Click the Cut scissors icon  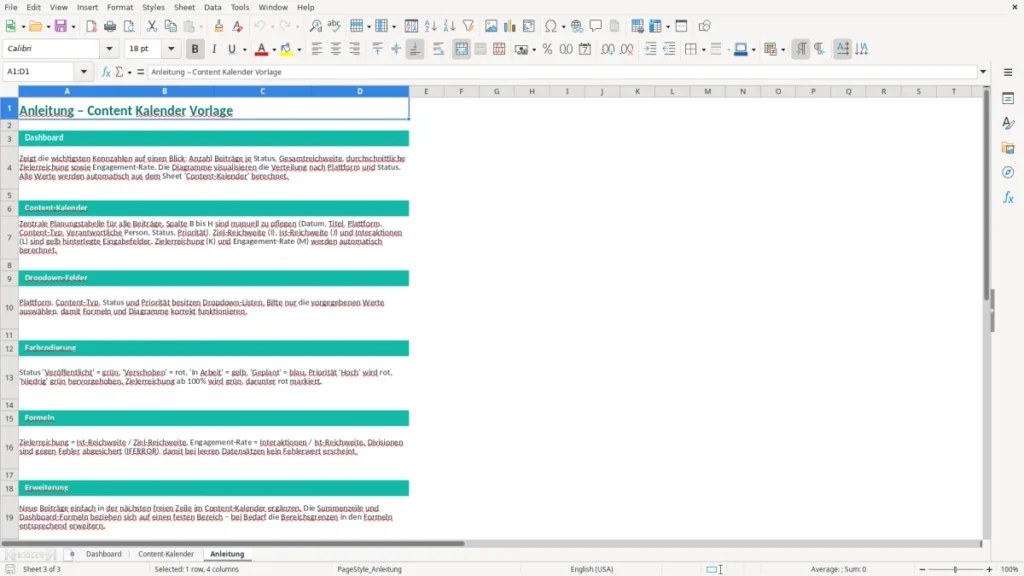pyautogui.click(x=152, y=26)
